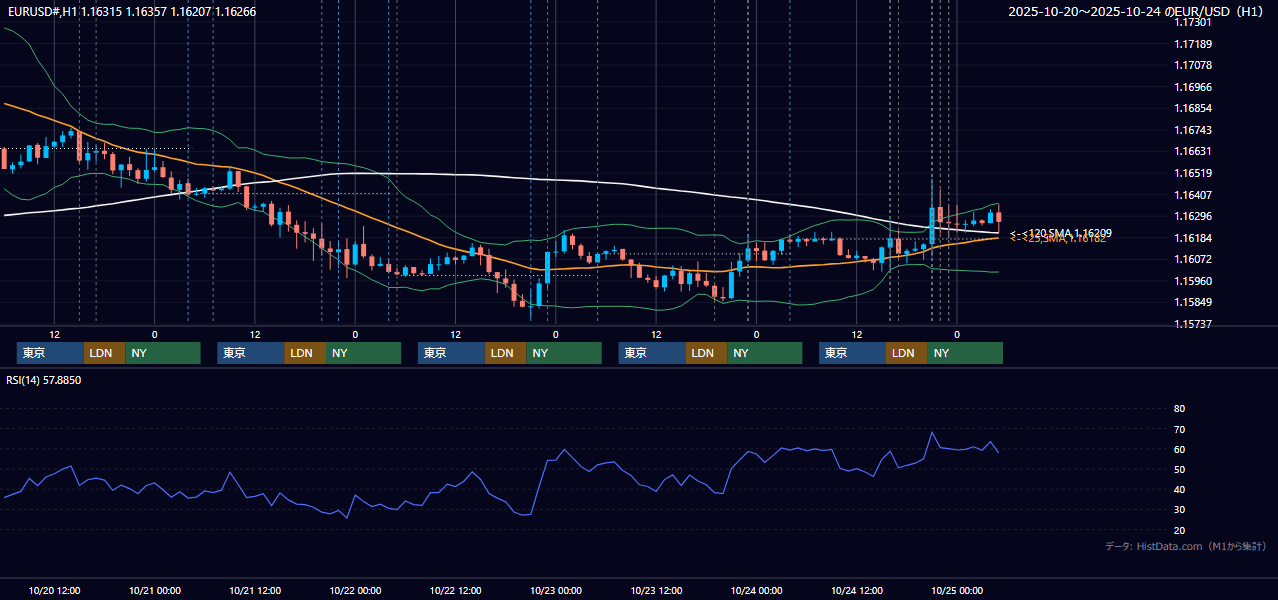
Task: Click the 10/23 12:00 date label
Action: [656, 590]
